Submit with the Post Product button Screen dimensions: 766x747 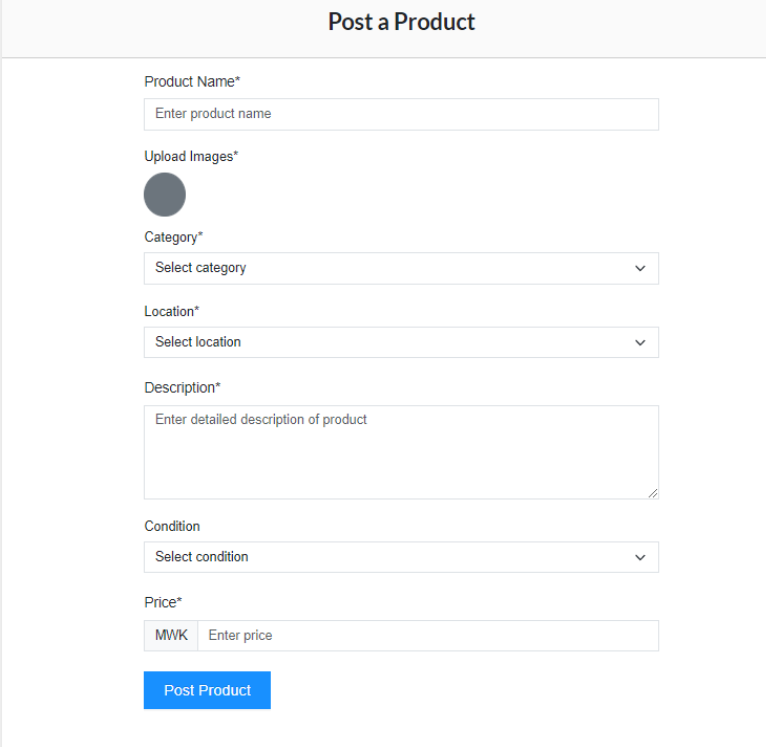pos(207,690)
